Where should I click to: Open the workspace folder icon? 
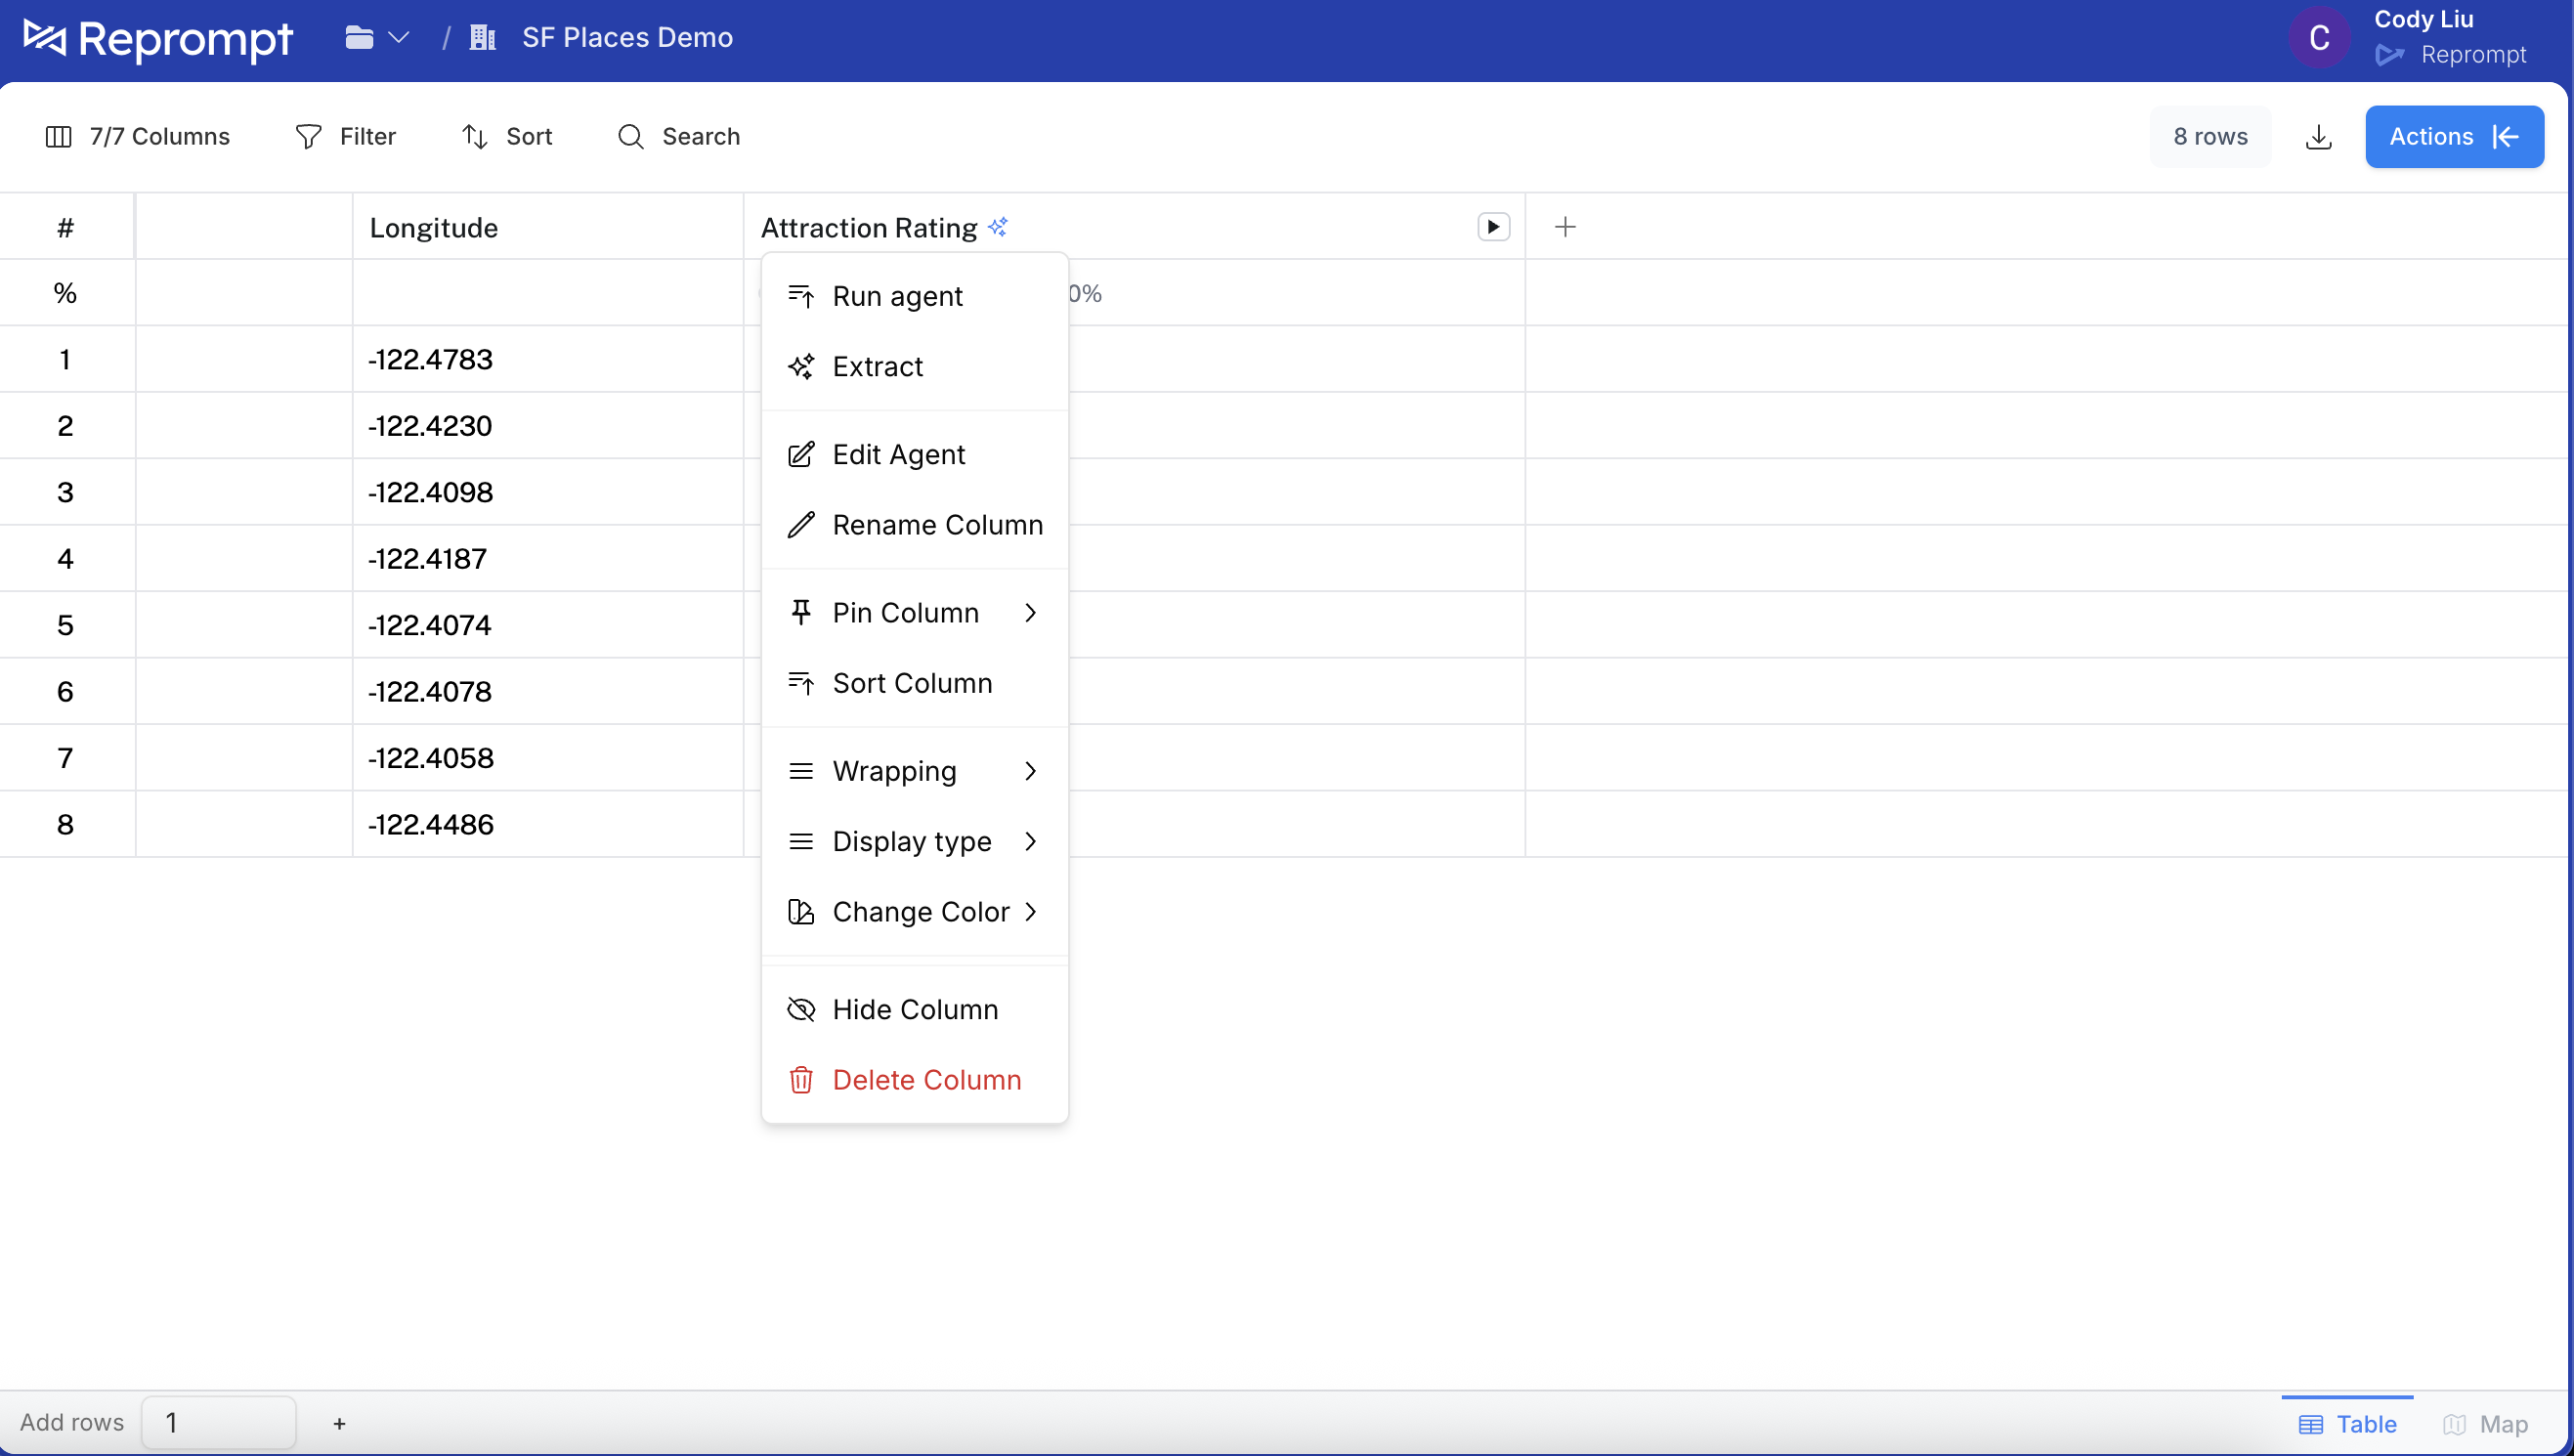[358, 37]
